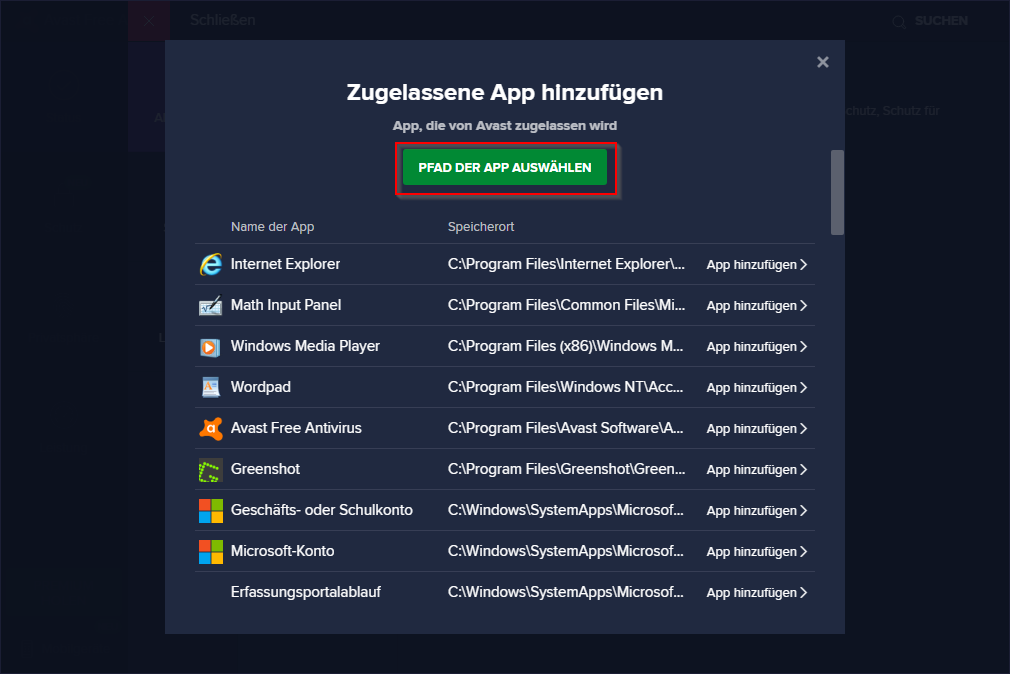The image size is (1010, 674).
Task: Click the Windows NT path for Wordpad
Action: click(566, 387)
